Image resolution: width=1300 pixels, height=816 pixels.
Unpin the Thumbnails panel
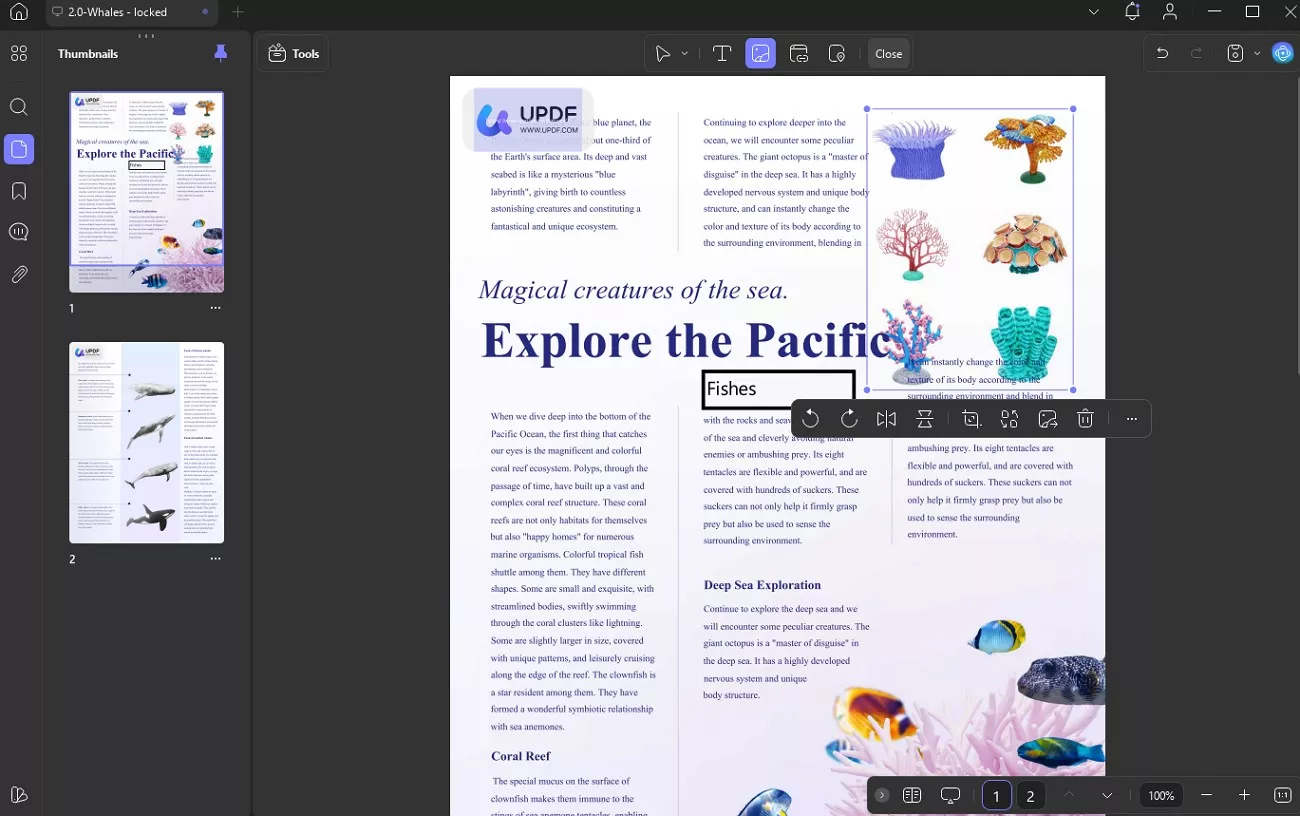point(221,53)
